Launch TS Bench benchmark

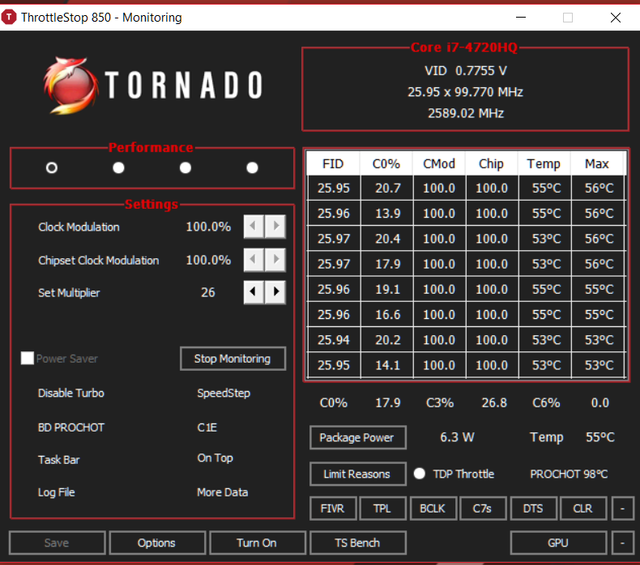(x=358, y=543)
